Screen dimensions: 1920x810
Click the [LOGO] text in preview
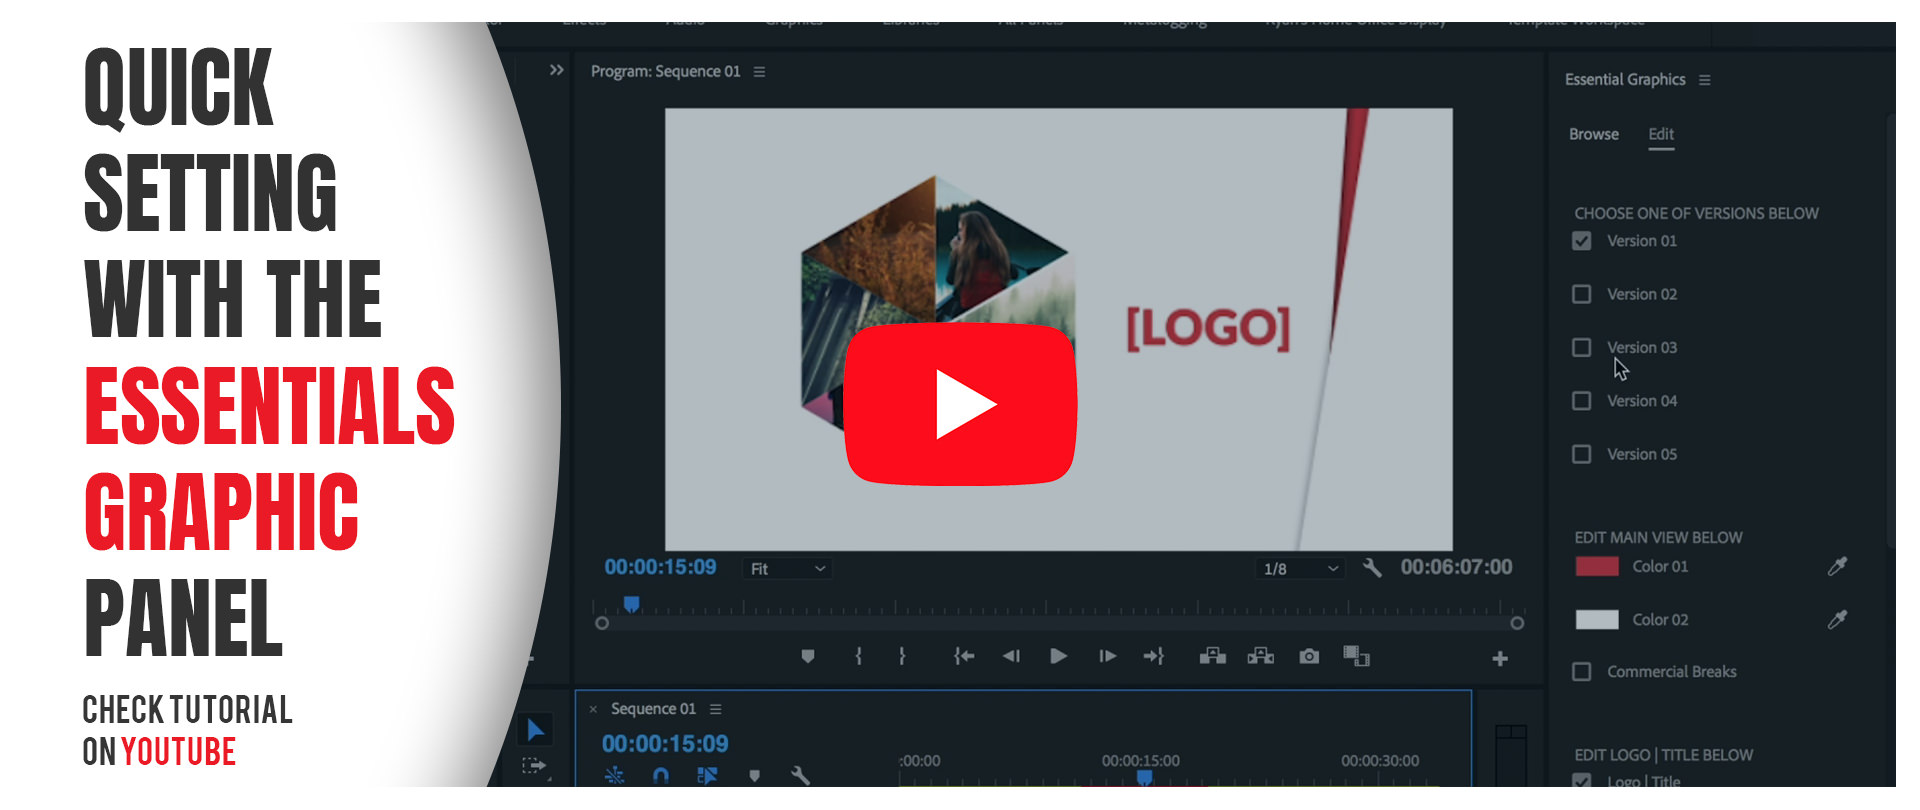coord(1208,328)
